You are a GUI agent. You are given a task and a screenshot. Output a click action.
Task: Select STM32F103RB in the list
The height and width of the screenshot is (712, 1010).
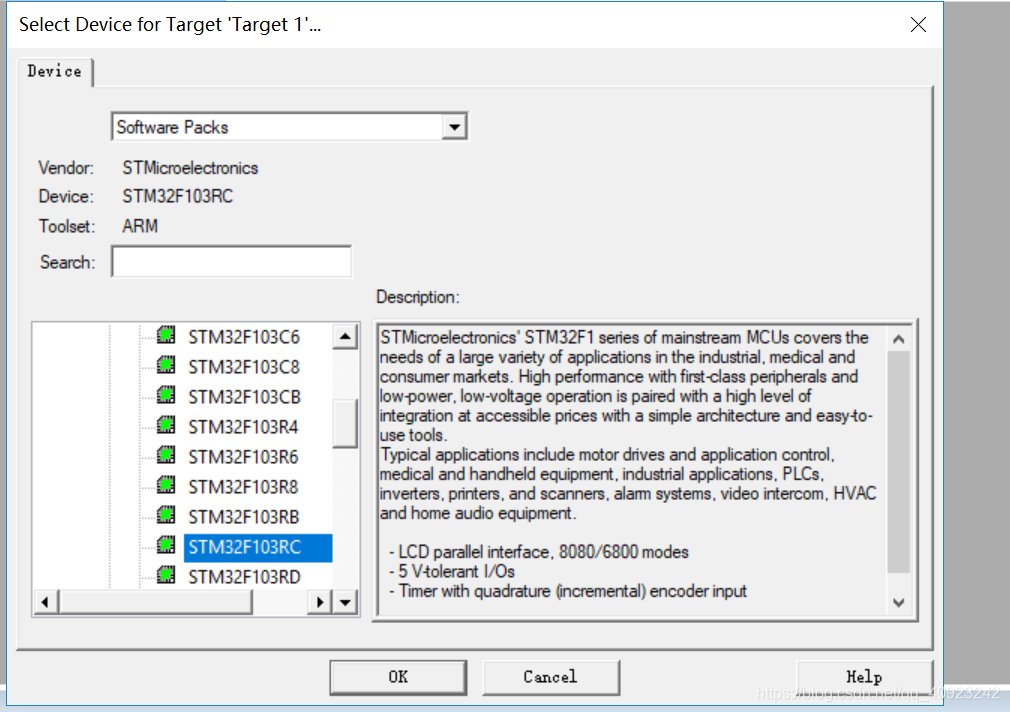click(x=244, y=517)
